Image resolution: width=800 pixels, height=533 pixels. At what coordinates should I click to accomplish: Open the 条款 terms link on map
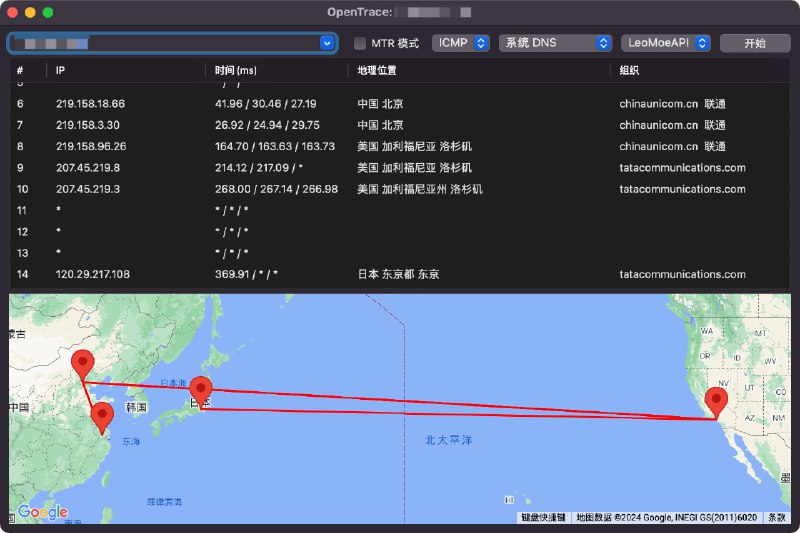tap(777, 517)
